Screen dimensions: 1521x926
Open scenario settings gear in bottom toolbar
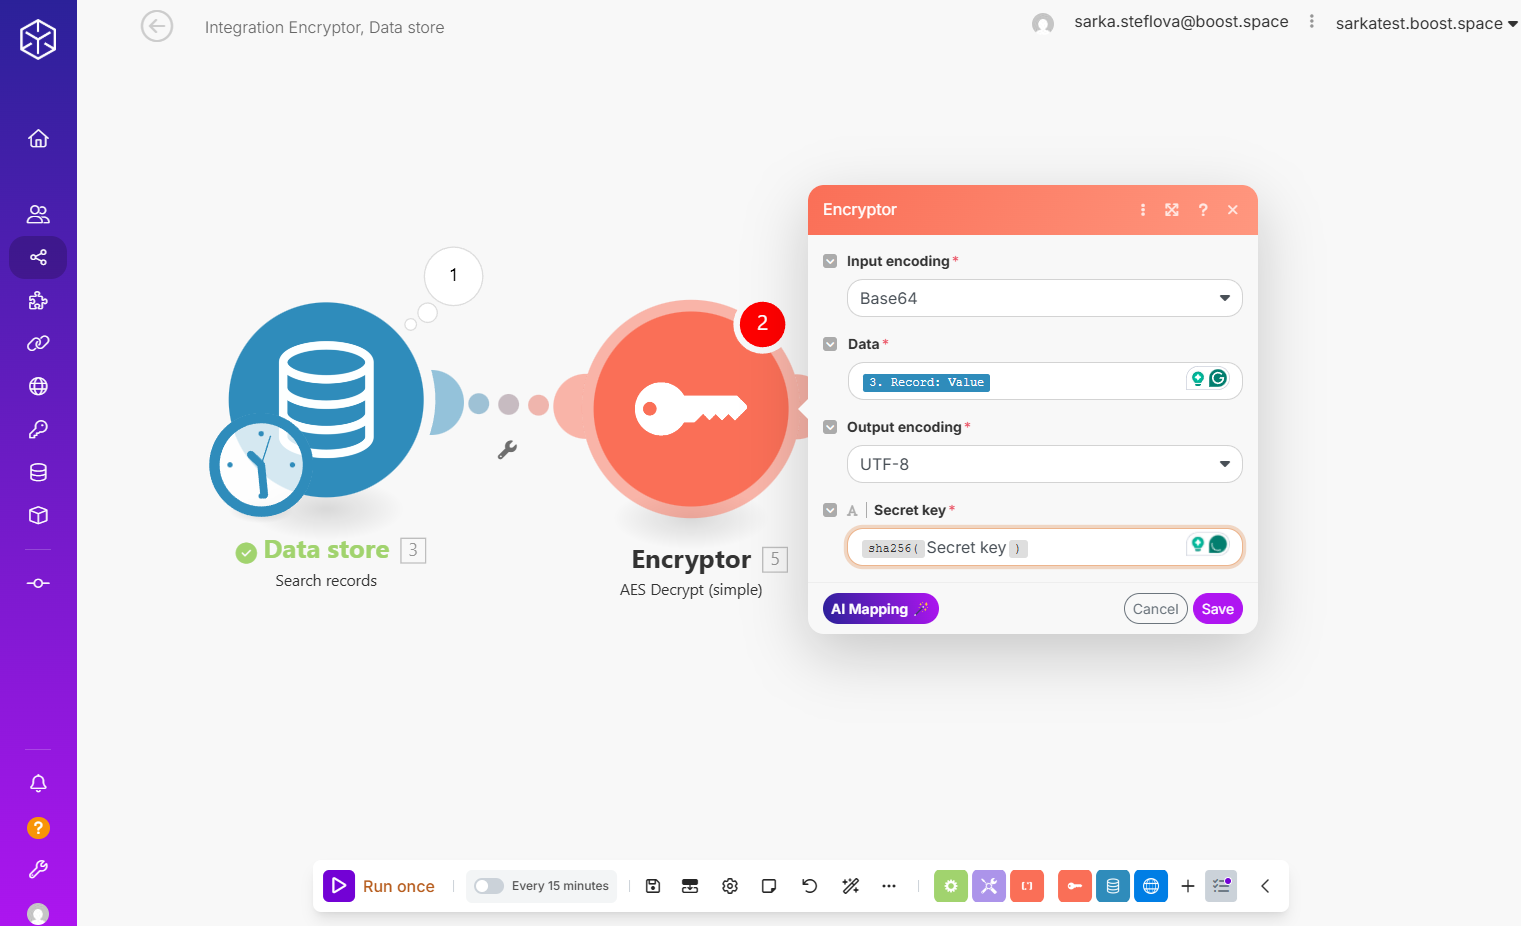[730, 886]
